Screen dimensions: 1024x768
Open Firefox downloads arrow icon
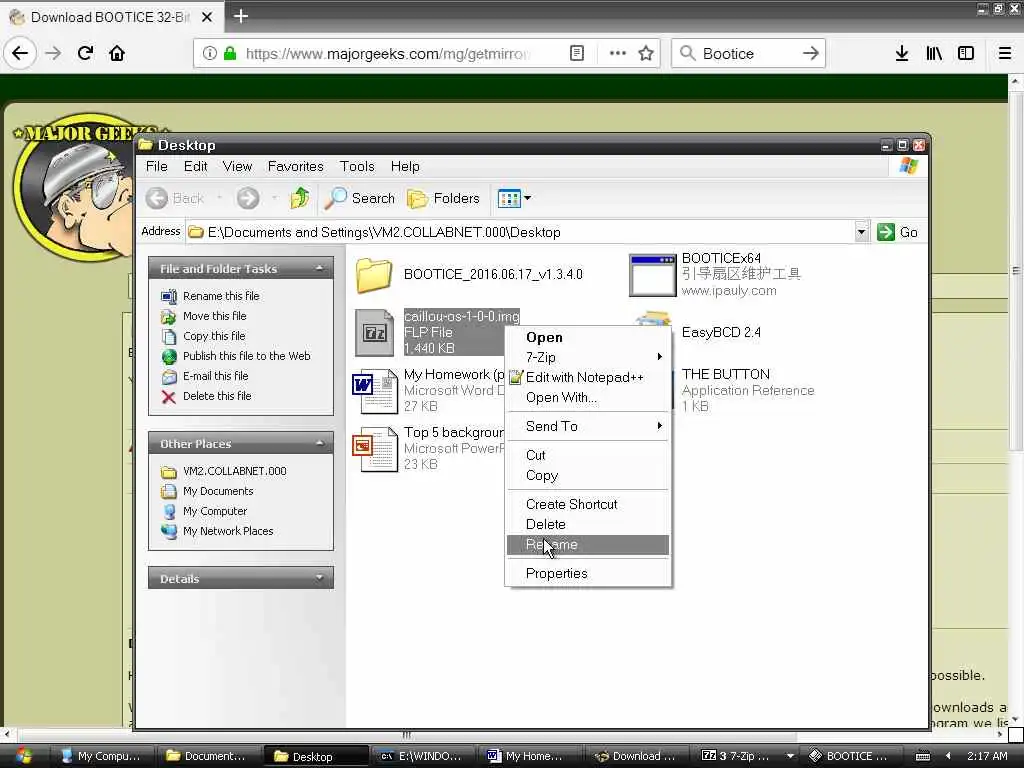tap(902, 54)
